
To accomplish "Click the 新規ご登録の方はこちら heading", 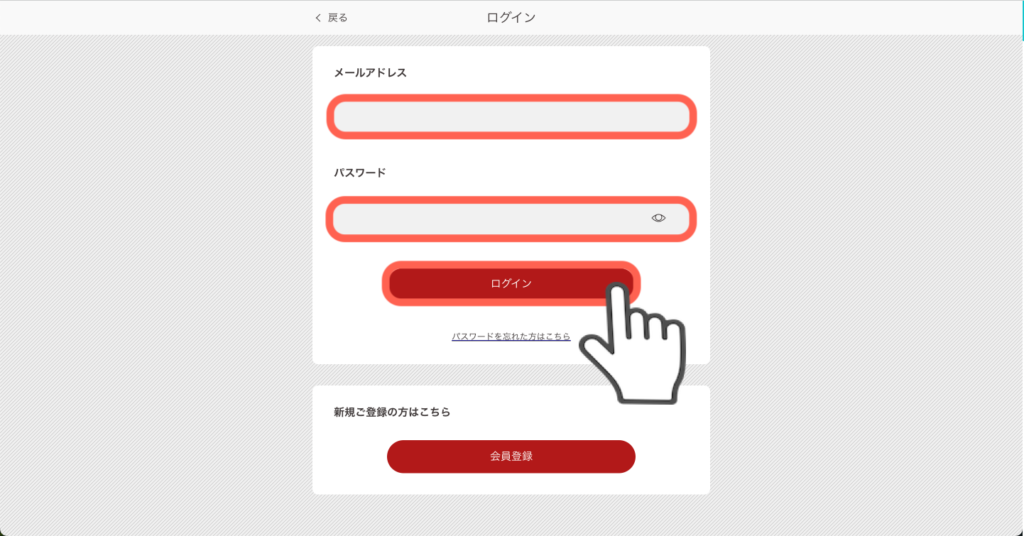I will tap(392, 412).
